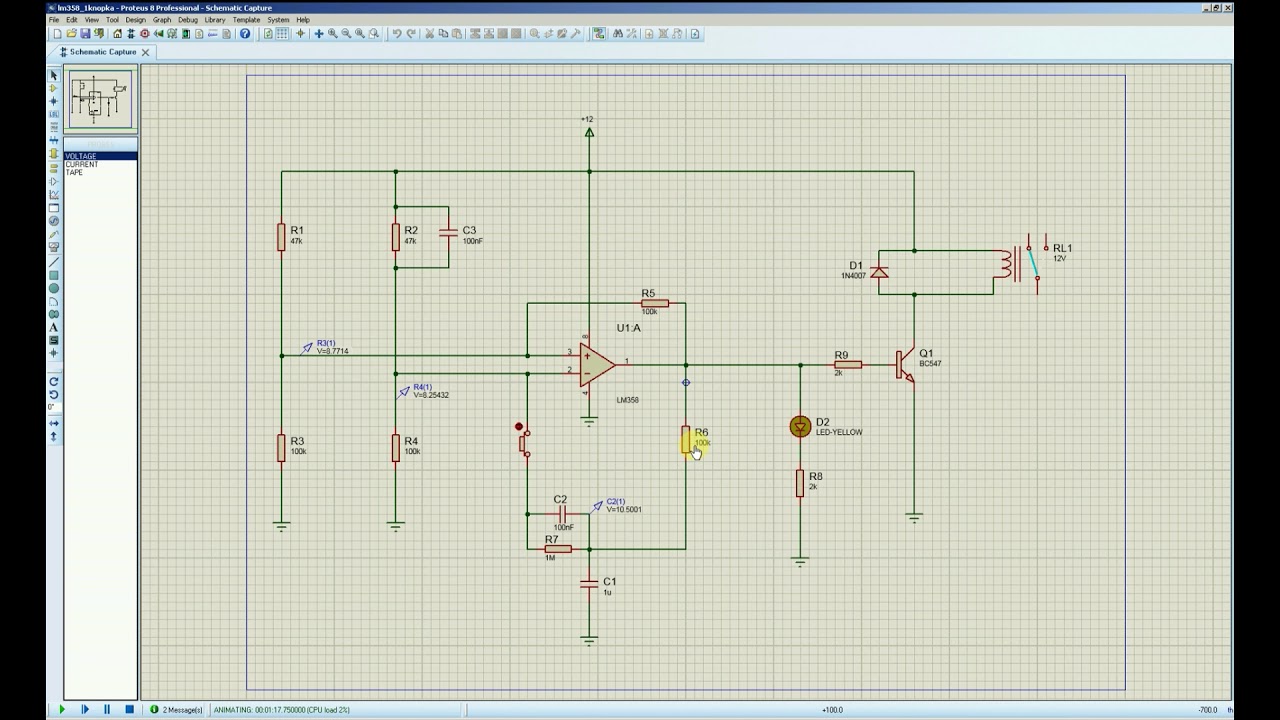The height and width of the screenshot is (720, 1280).
Task: Open the 2 Message(s) simulation log
Action: coord(176,710)
